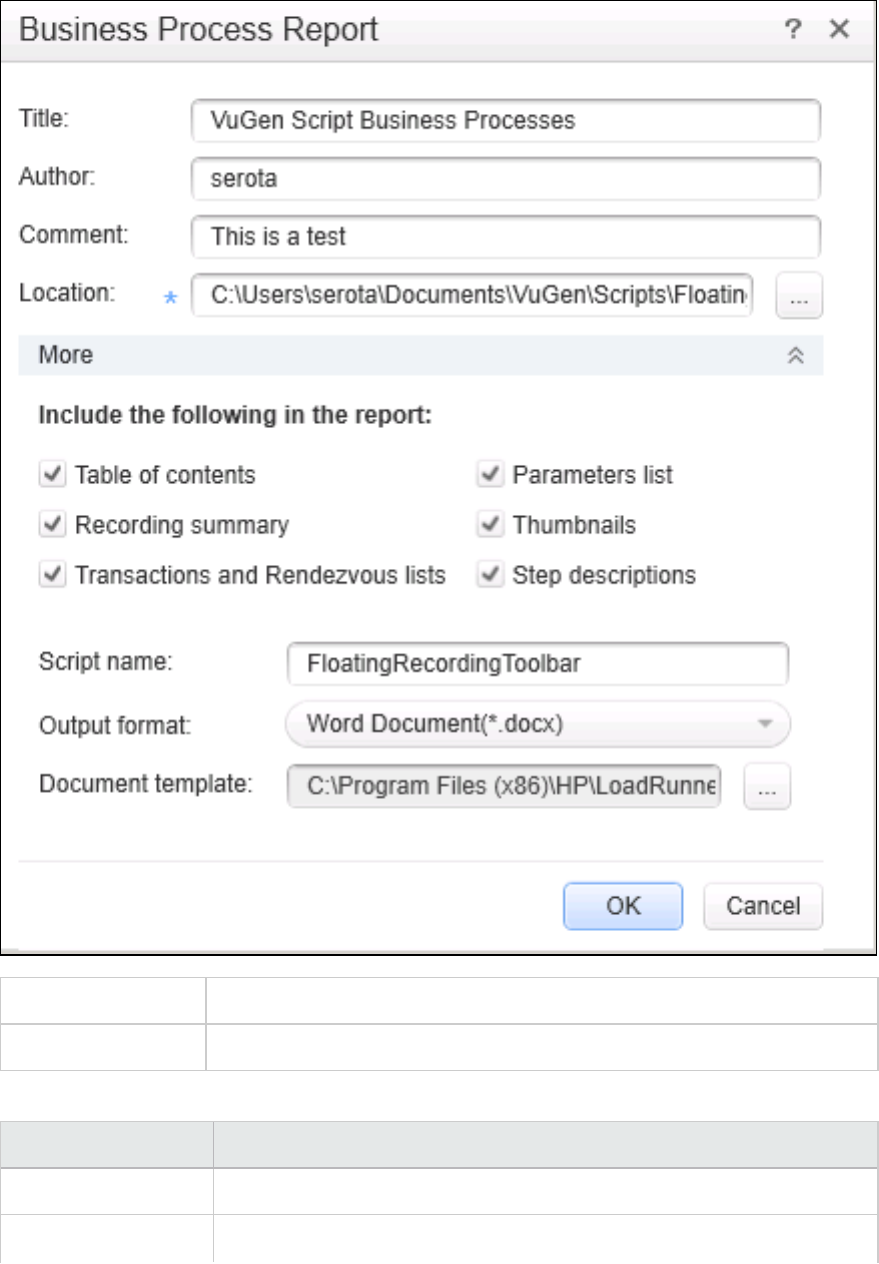Browse for the Document template file
Image resolution: width=879 pixels, height=1264 pixels.
point(767,788)
